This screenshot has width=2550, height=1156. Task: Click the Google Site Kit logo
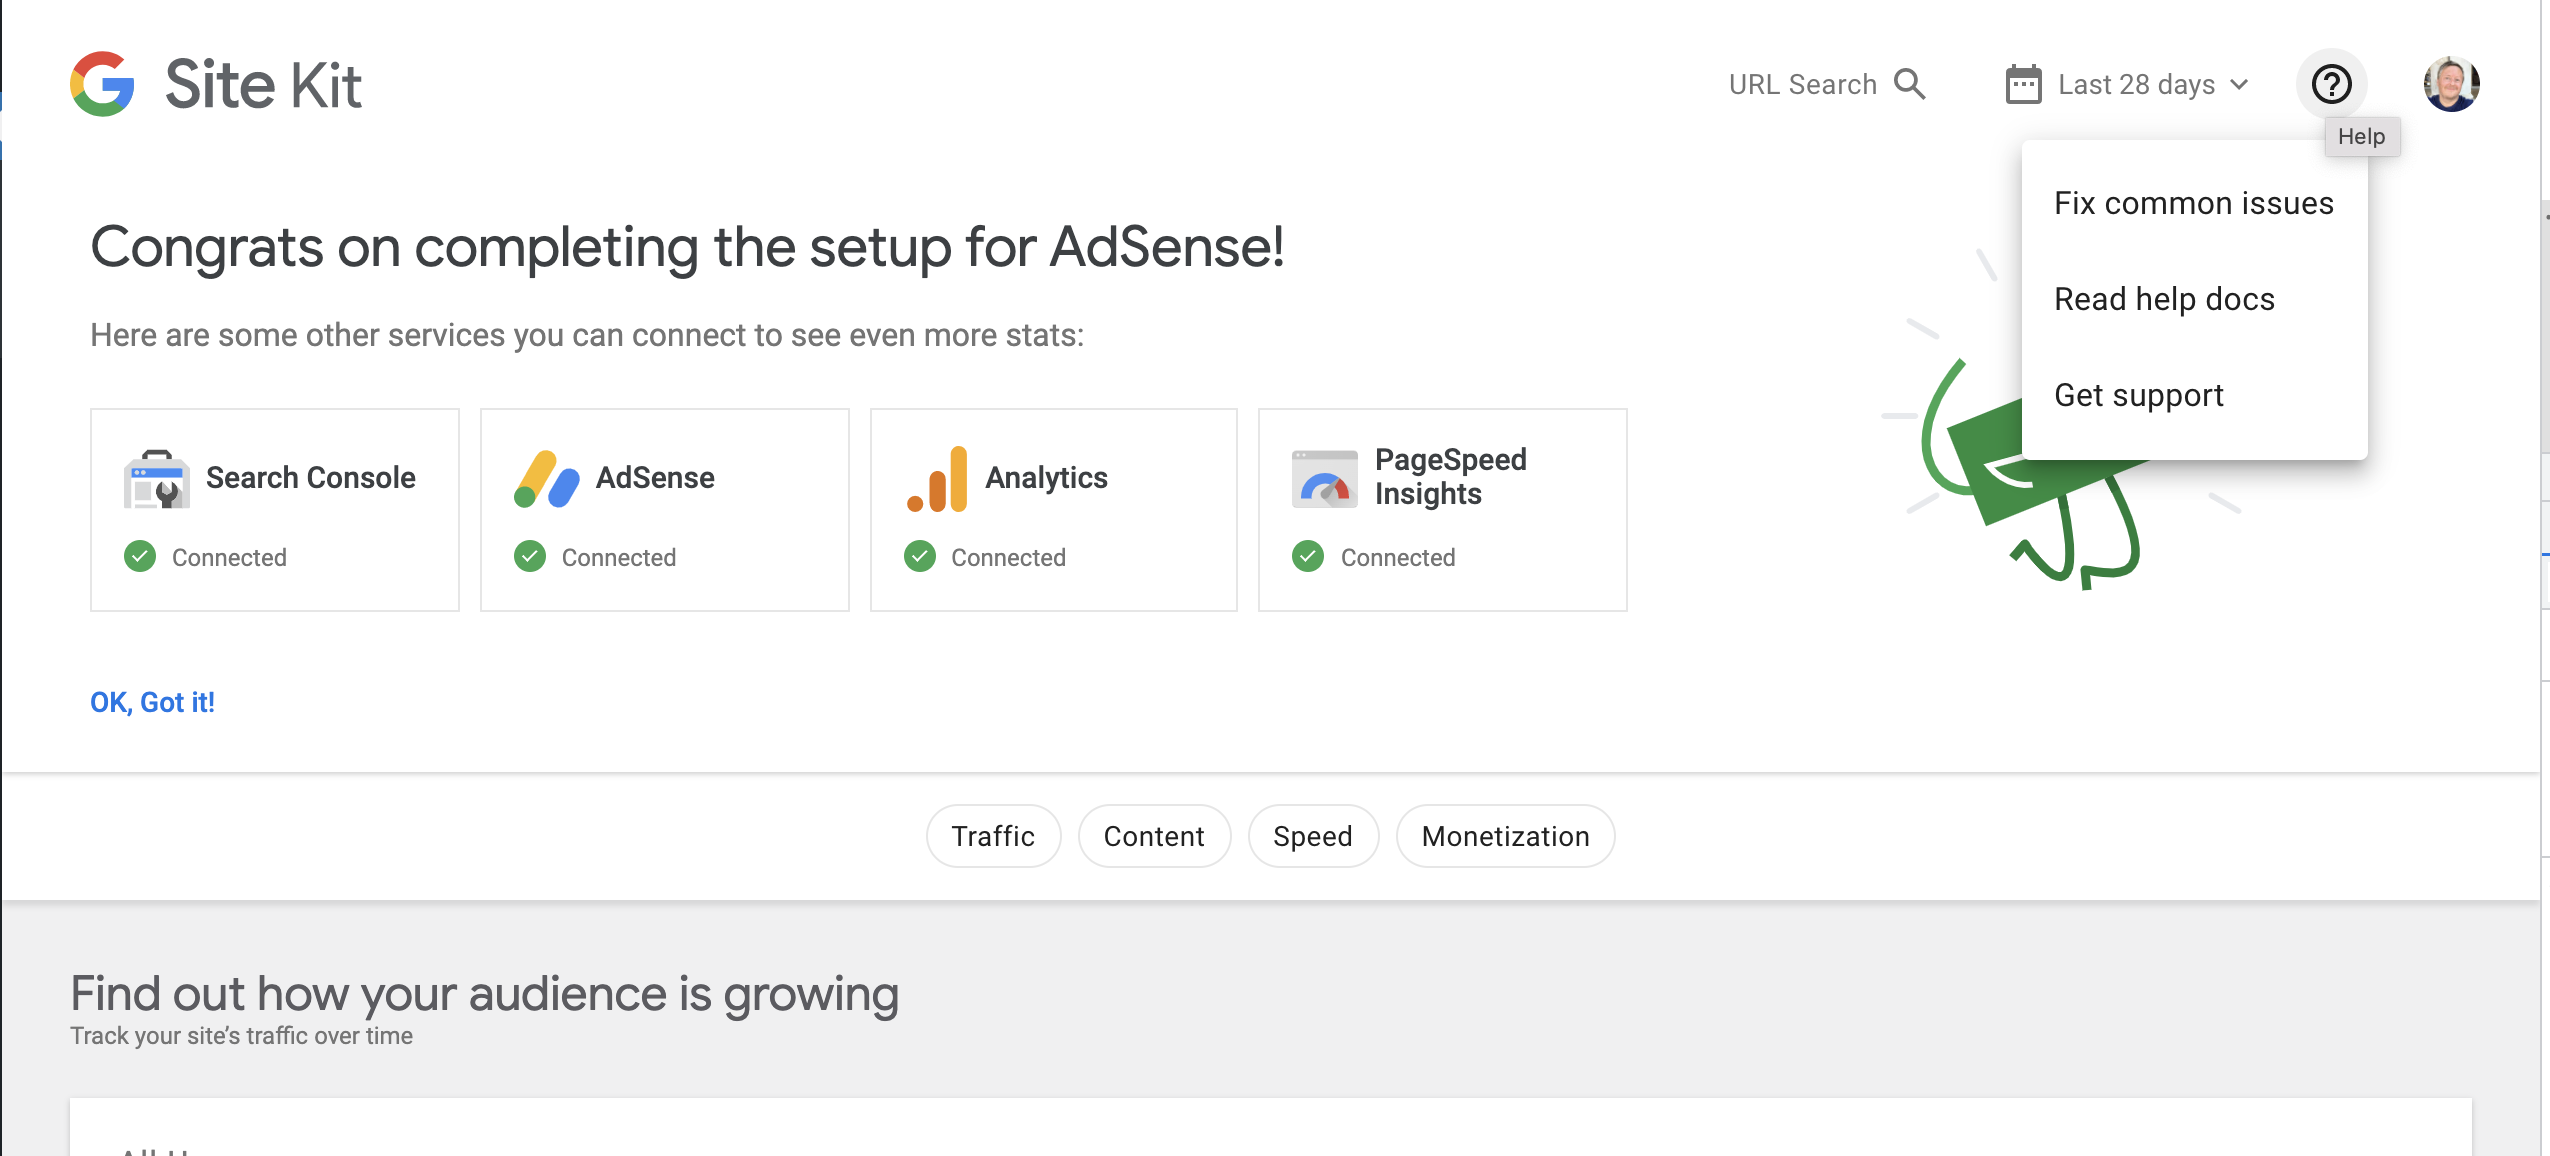point(214,84)
